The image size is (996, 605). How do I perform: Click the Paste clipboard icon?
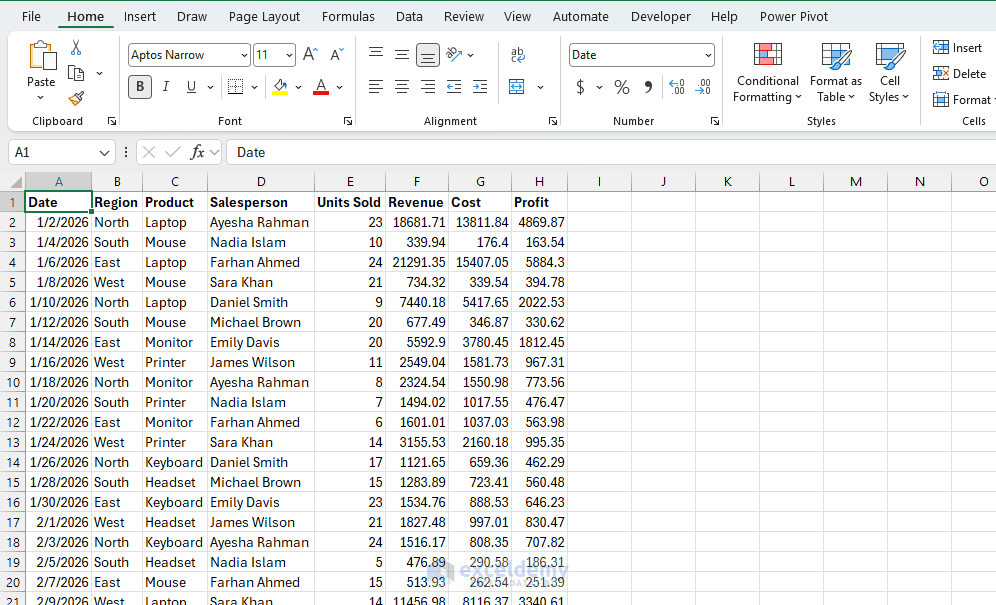point(42,56)
